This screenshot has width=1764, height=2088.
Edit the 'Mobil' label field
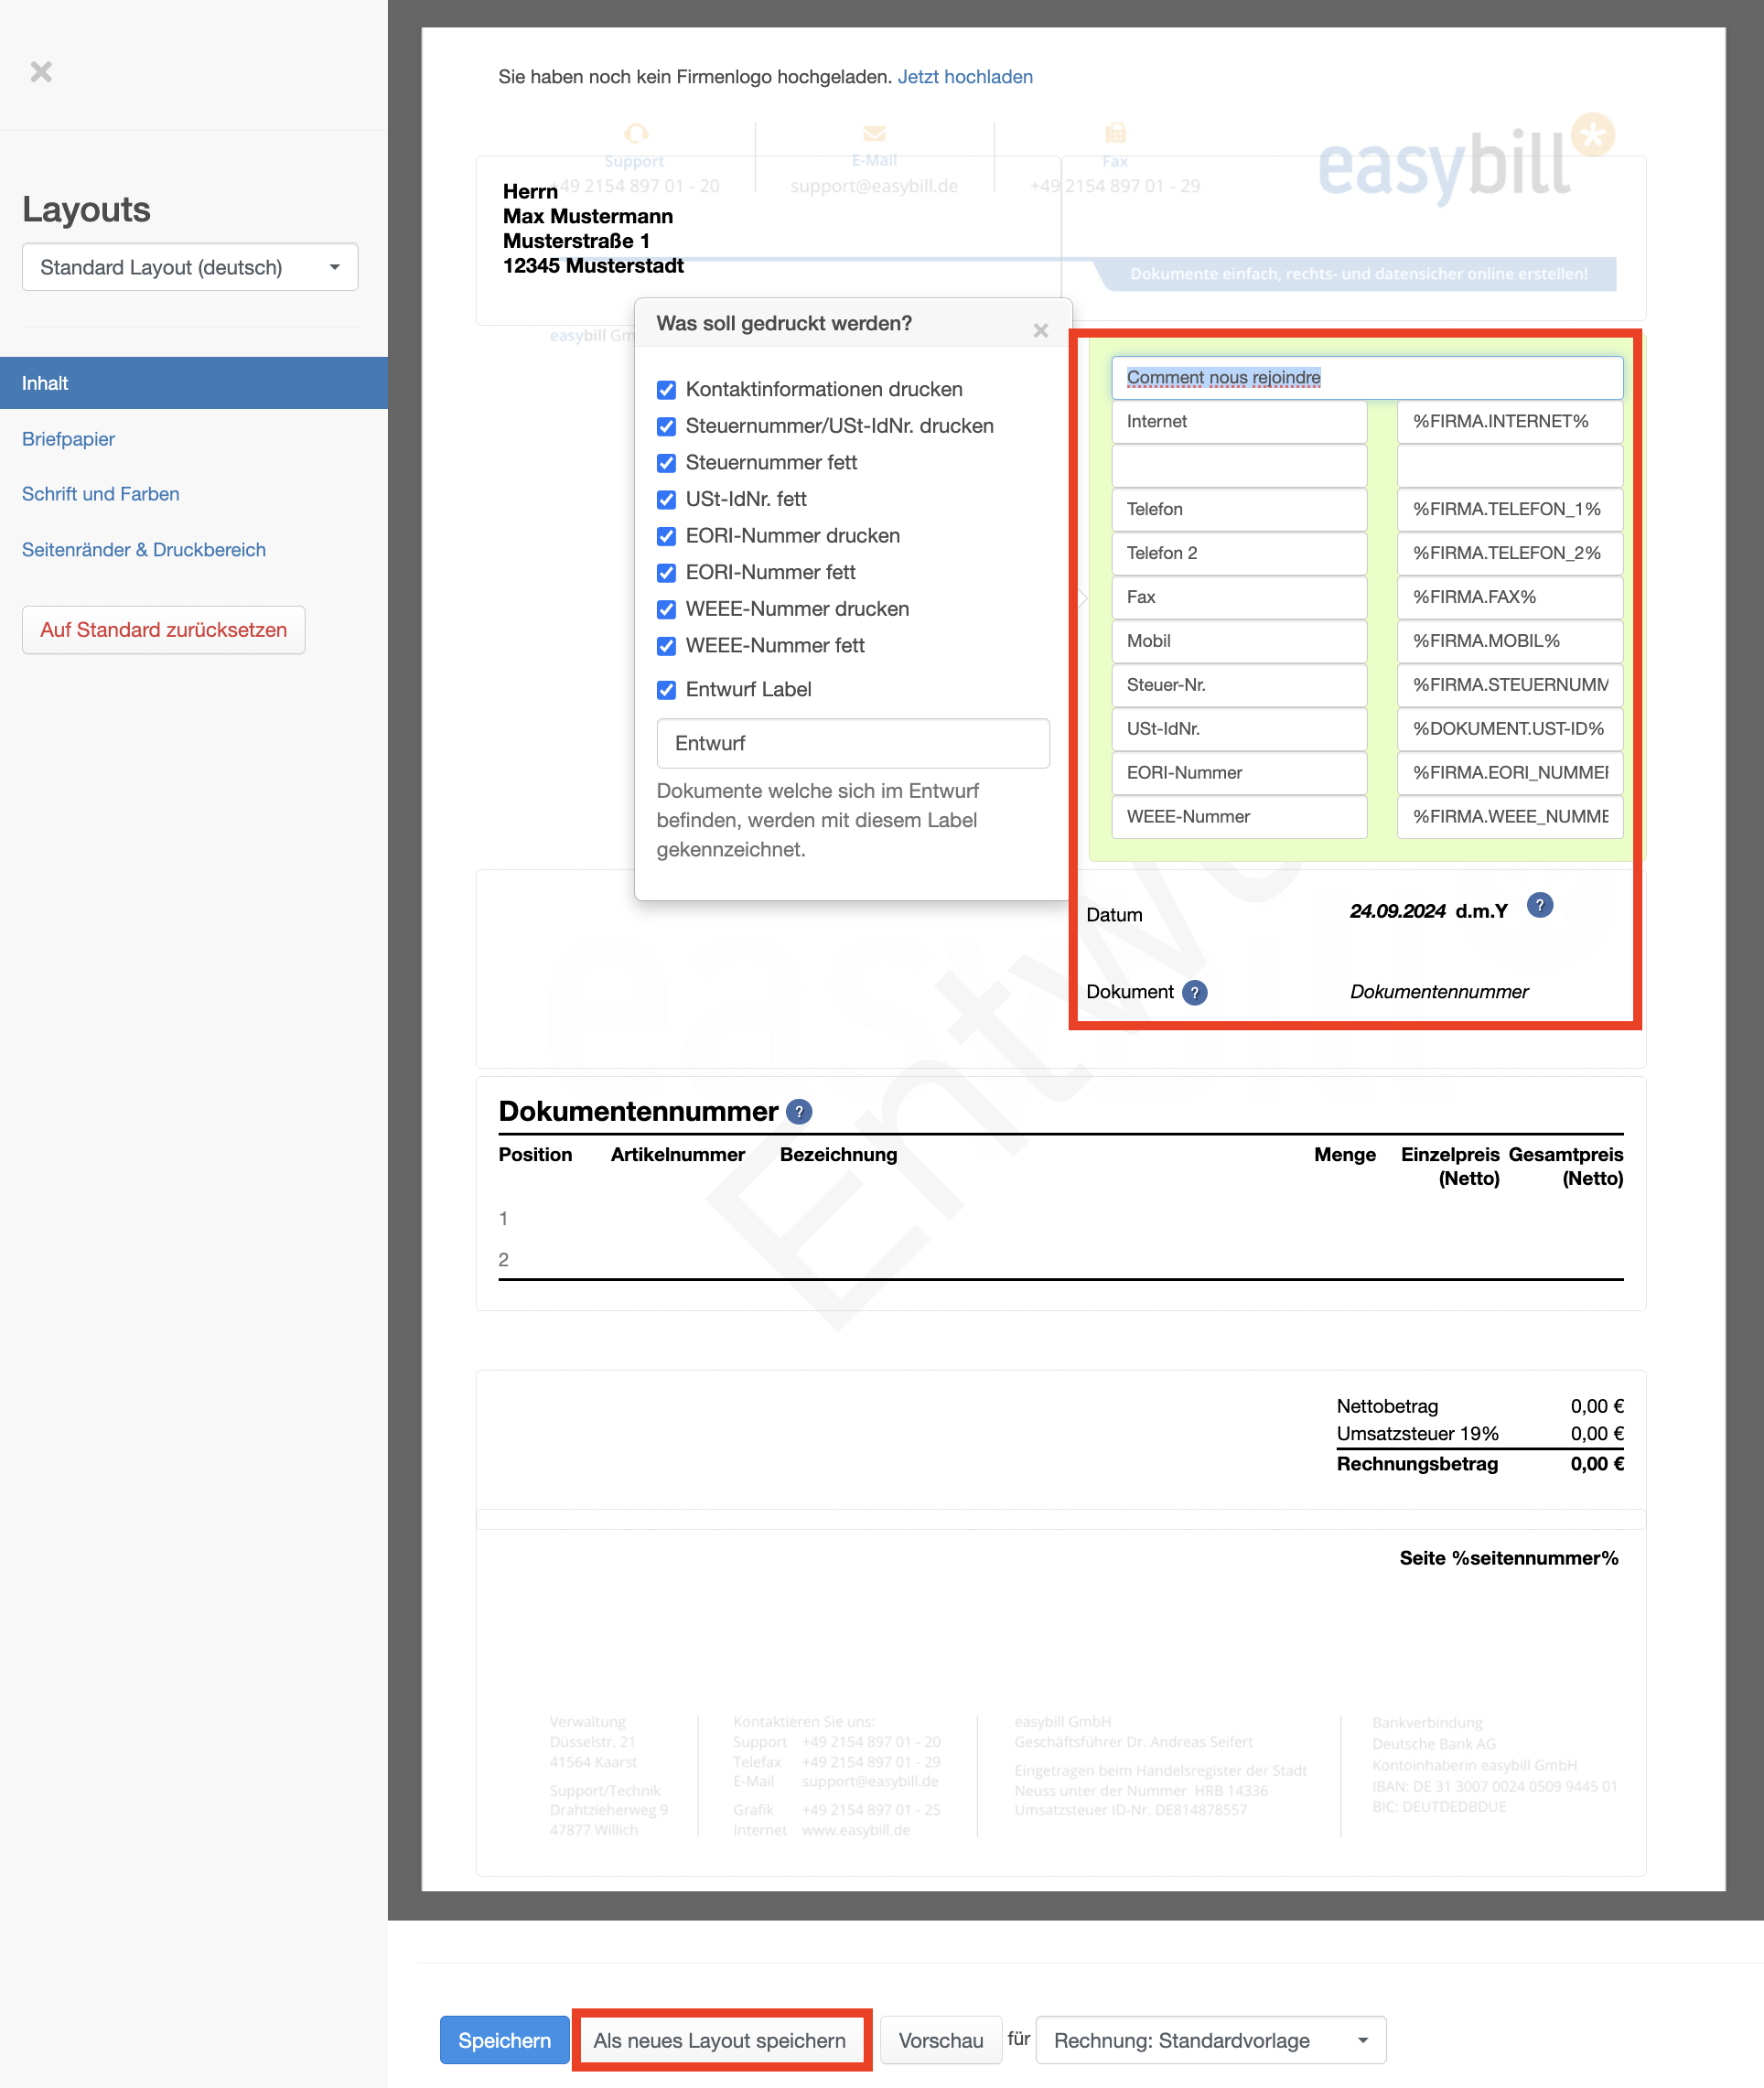1239,642
